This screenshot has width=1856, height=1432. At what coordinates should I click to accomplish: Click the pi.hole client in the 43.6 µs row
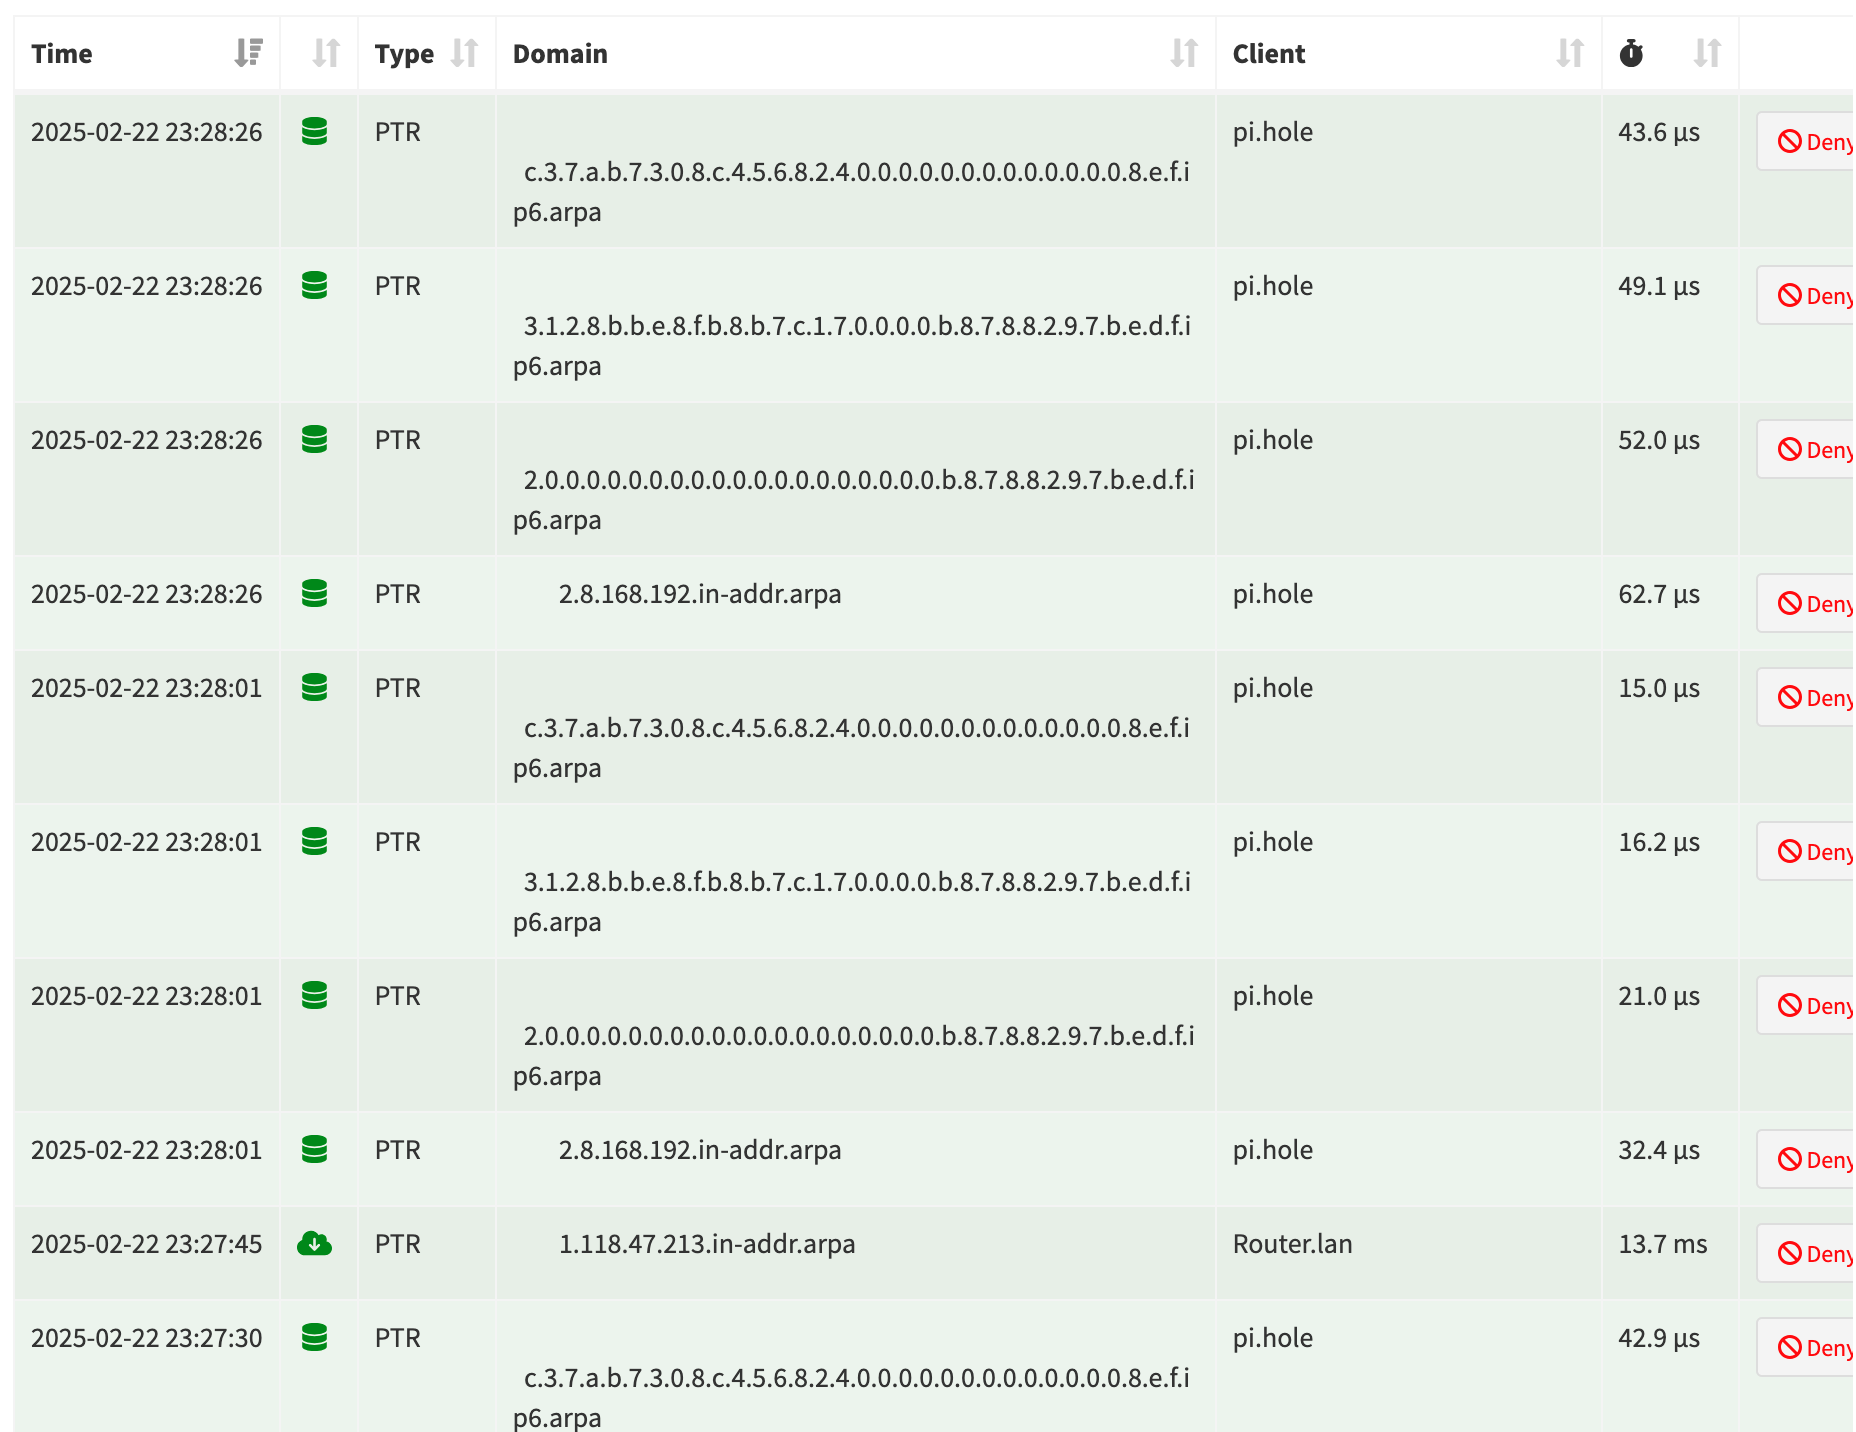(x=1272, y=132)
